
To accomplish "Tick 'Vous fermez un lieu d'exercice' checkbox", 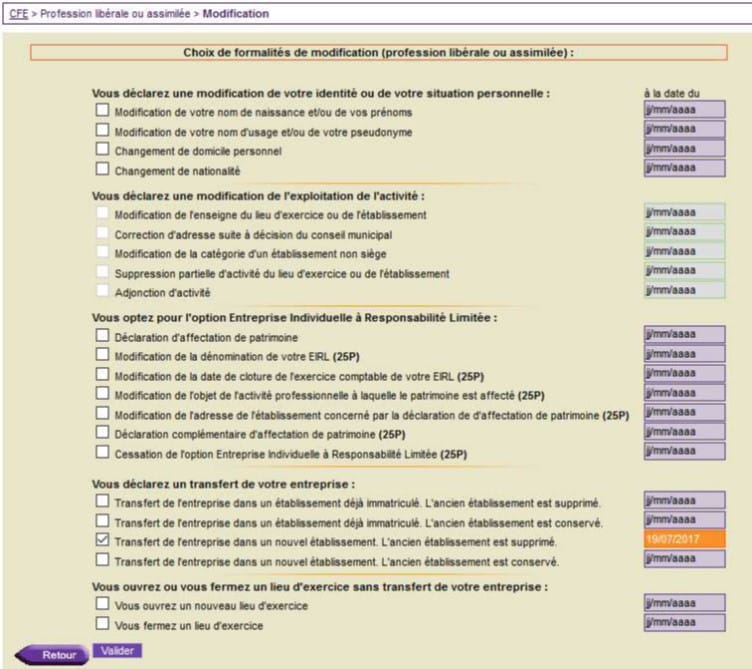I will point(102,623).
